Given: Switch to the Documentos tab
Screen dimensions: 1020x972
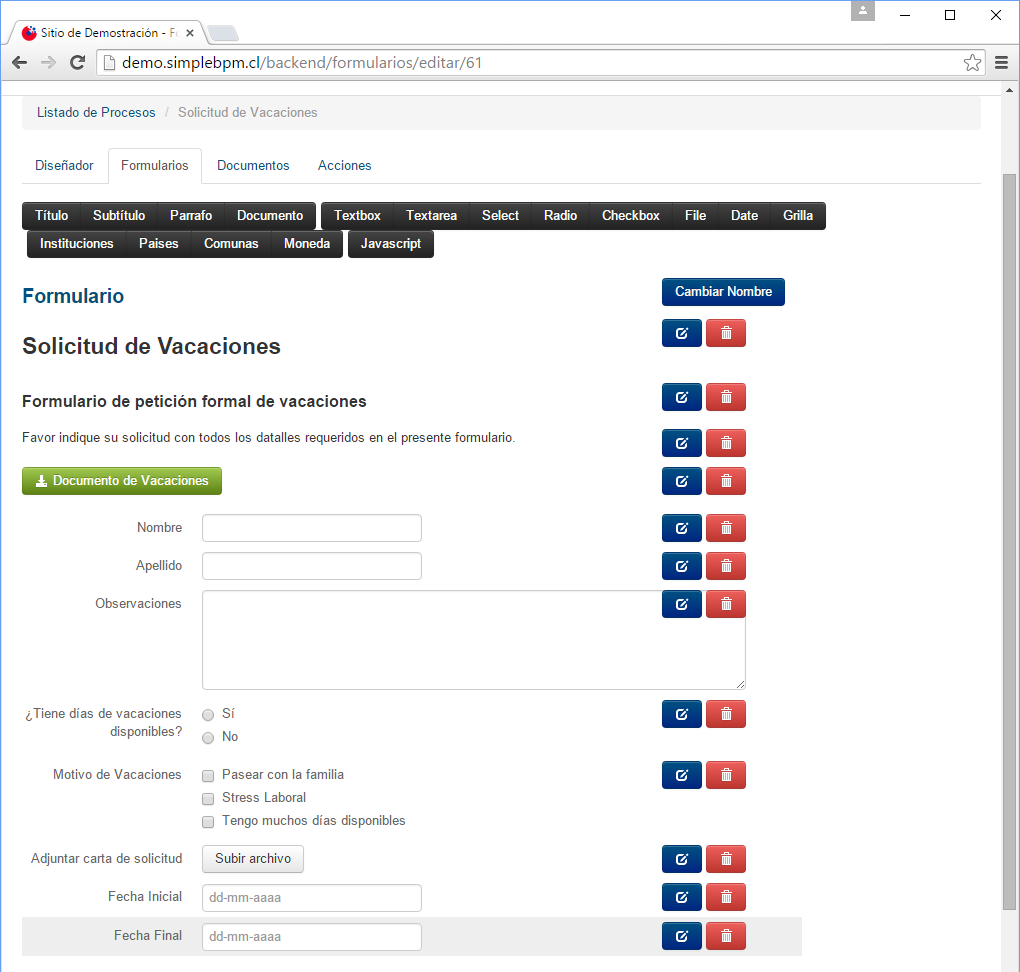Looking at the screenshot, I should (x=253, y=165).
